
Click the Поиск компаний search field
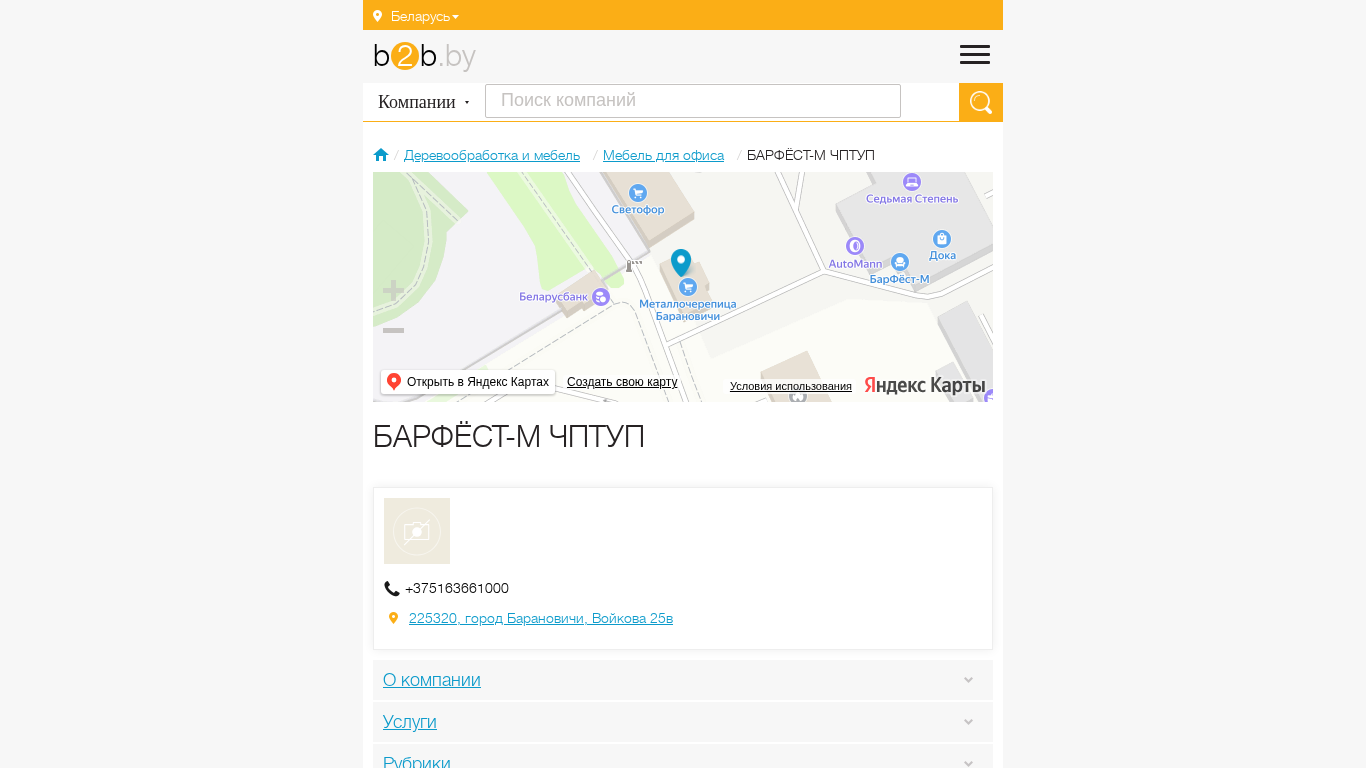[693, 101]
